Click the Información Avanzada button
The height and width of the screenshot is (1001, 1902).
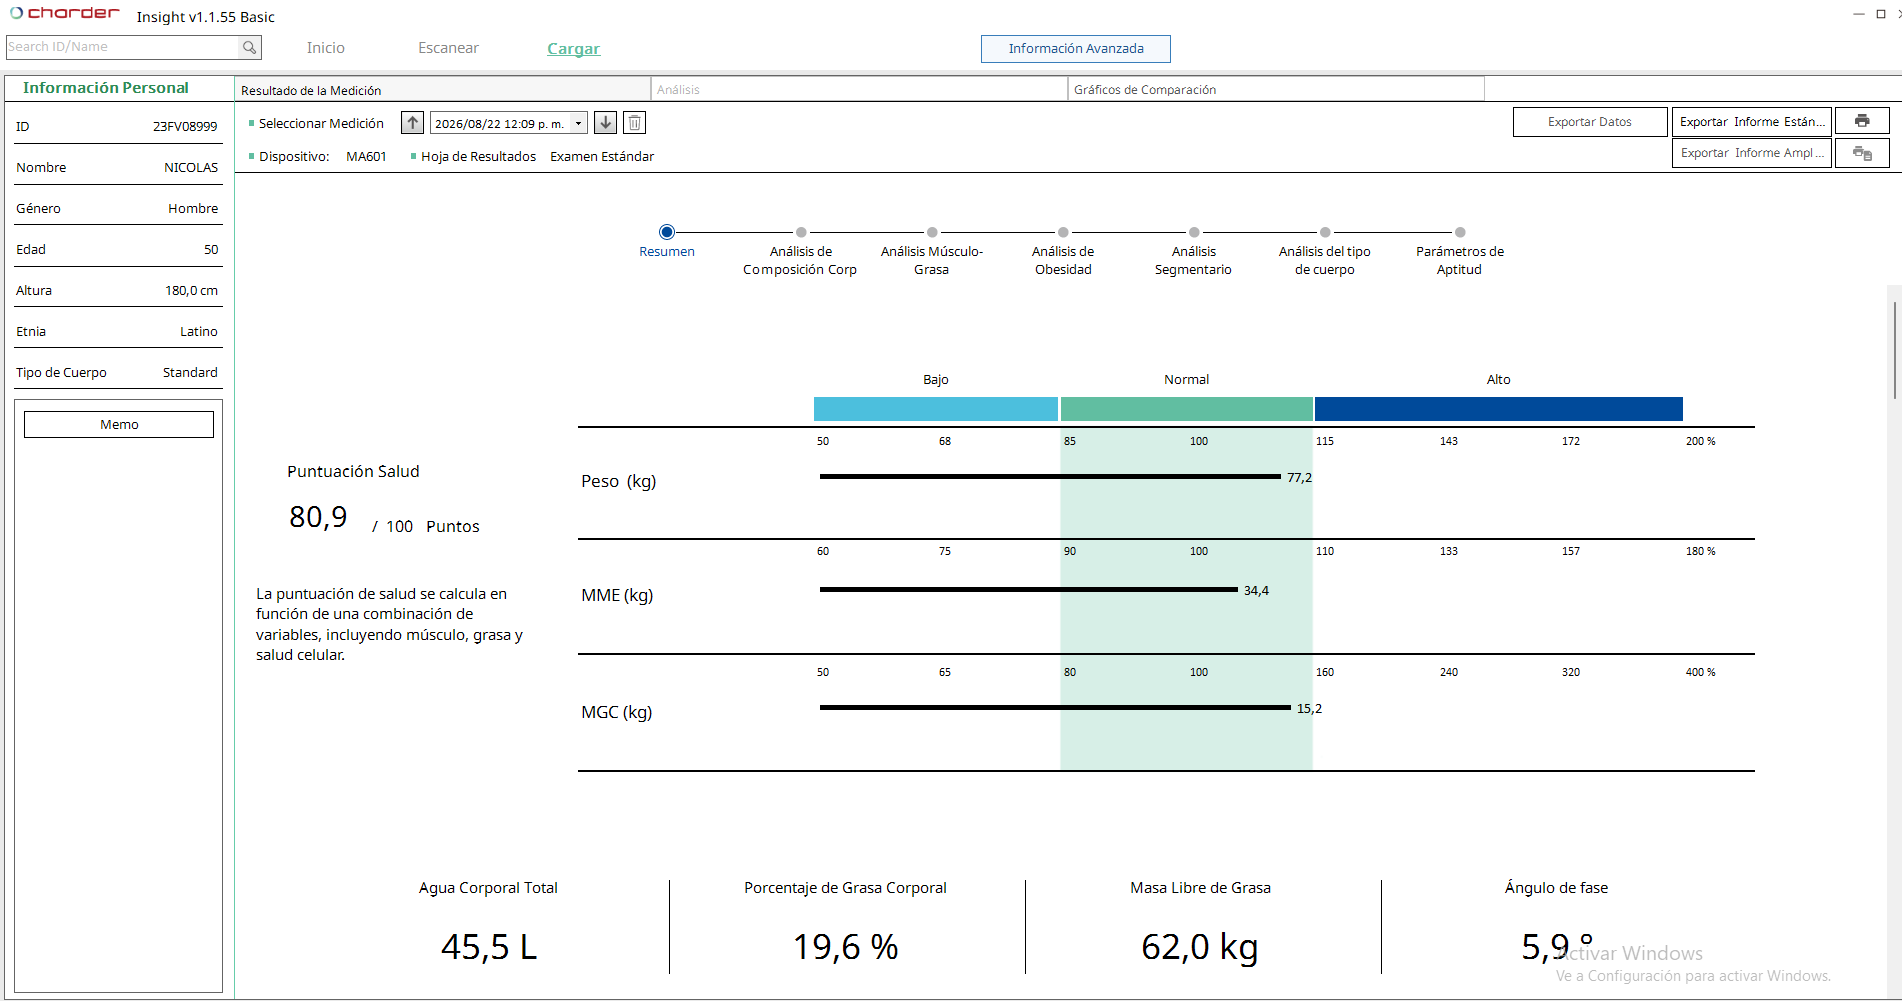pyautogui.click(x=1076, y=49)
